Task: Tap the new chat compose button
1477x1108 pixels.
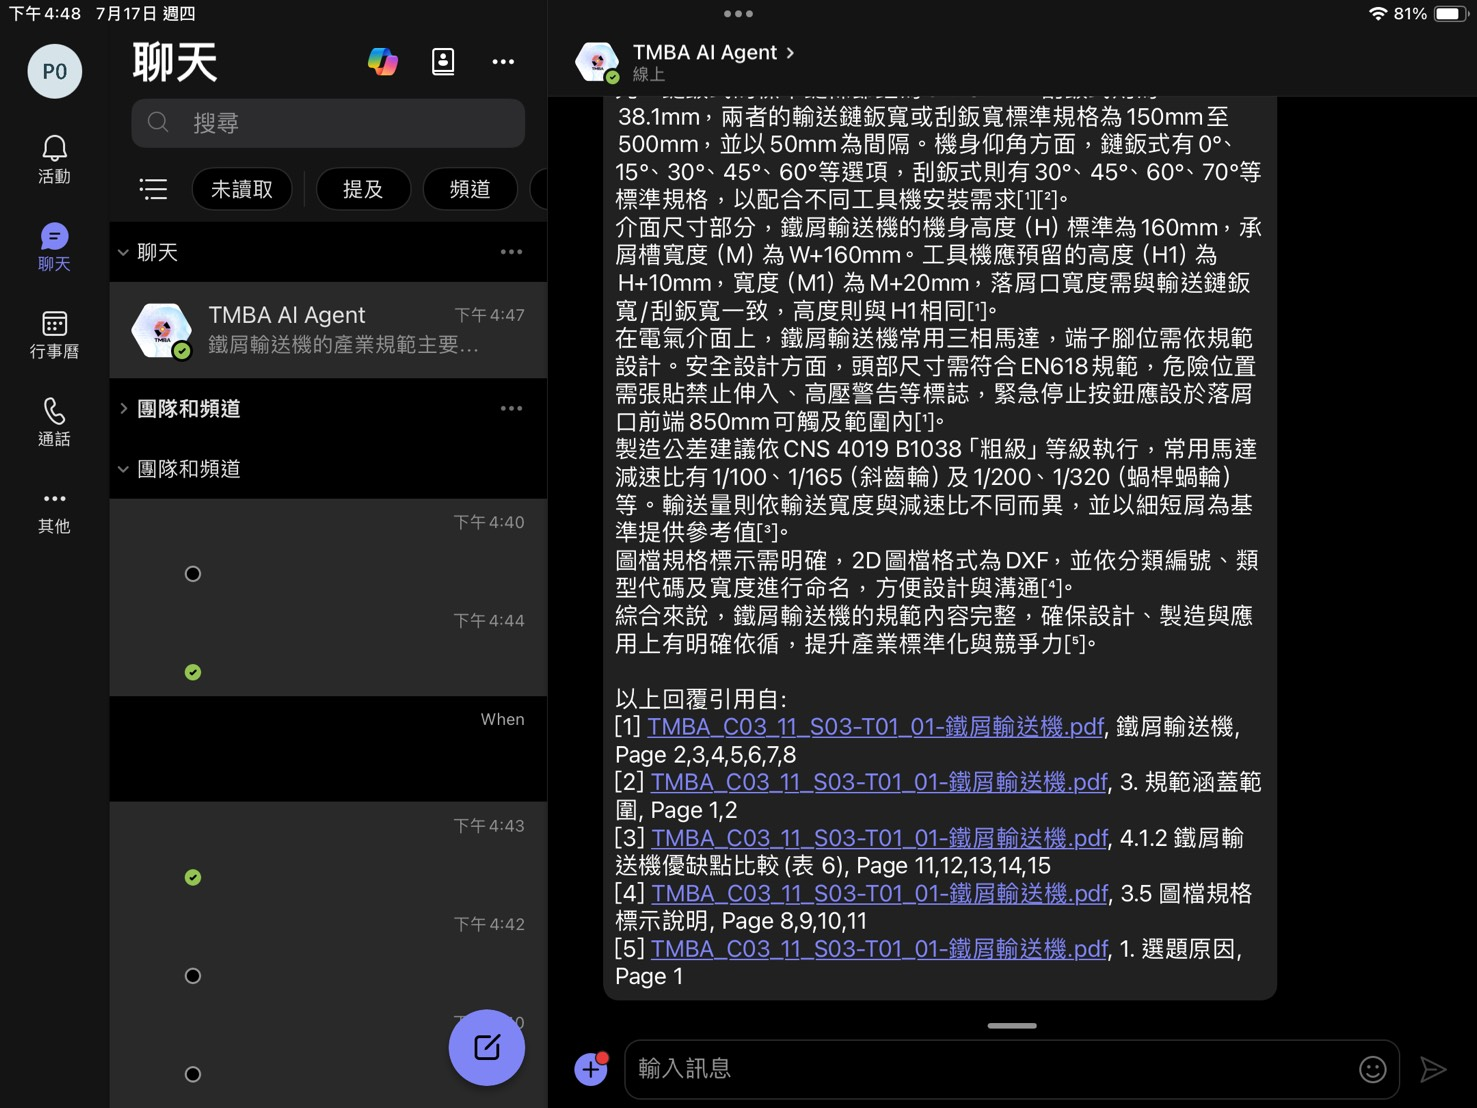Action: (x=487, y=1047)
